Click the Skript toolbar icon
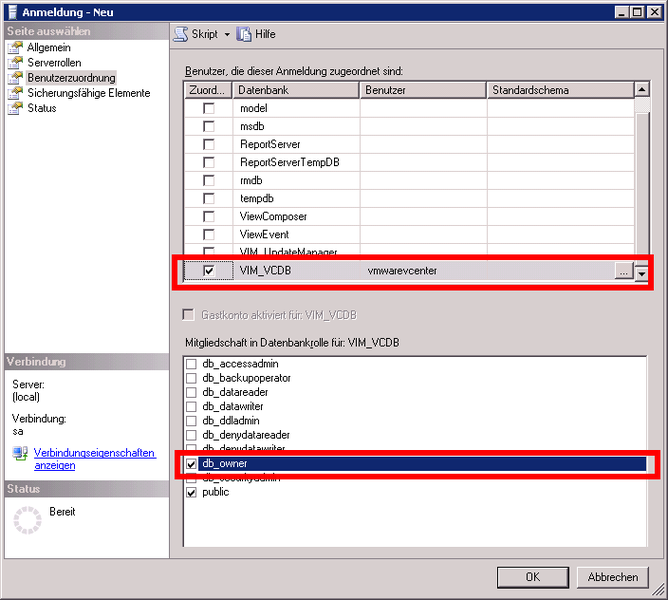 tap(181, 34)
